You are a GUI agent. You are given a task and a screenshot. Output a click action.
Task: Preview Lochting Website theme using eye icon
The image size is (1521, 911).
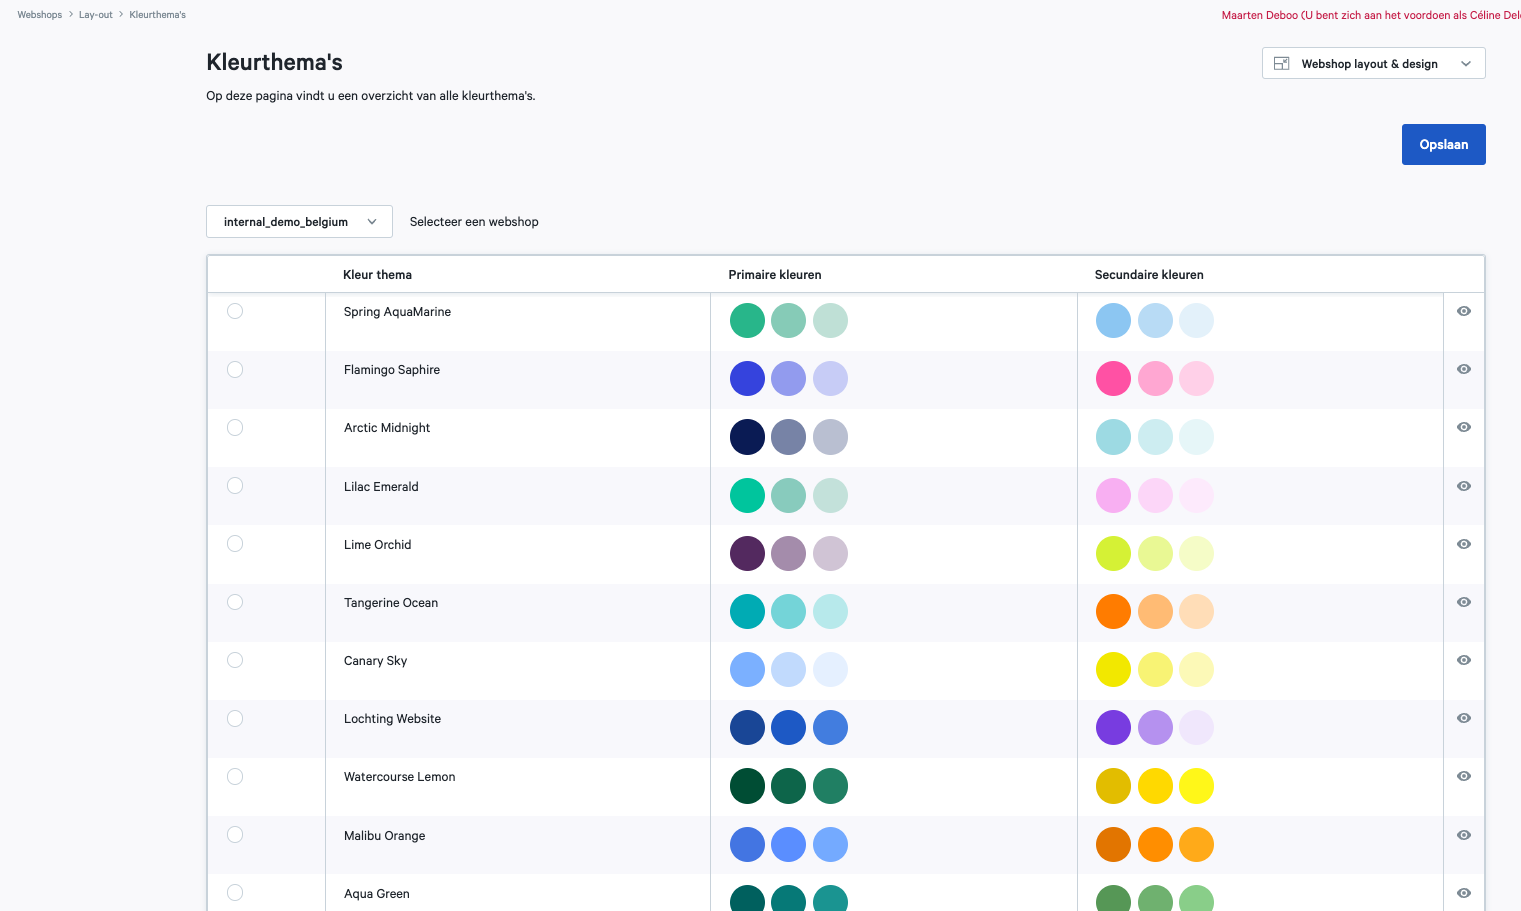1463,718
